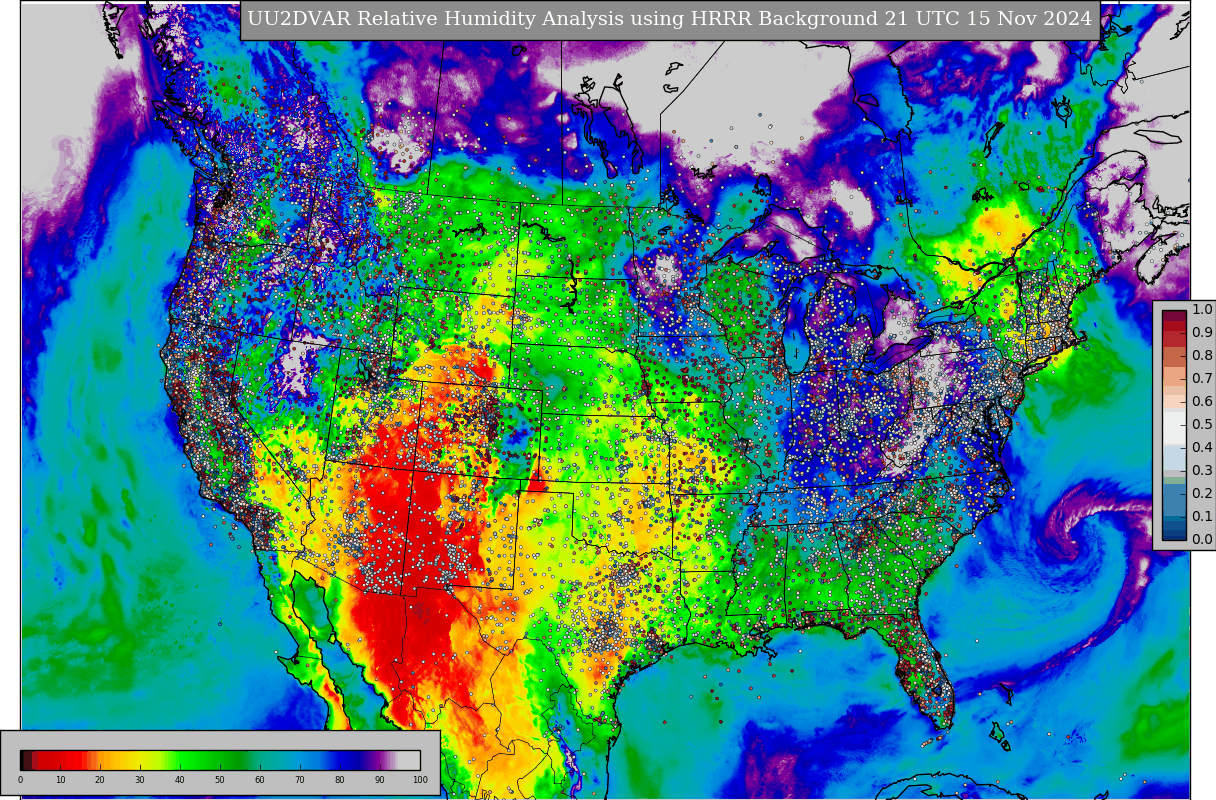Click the 0.2 label on right color scale
The width and height of the screenshot is (1216, 800).
1202,493
